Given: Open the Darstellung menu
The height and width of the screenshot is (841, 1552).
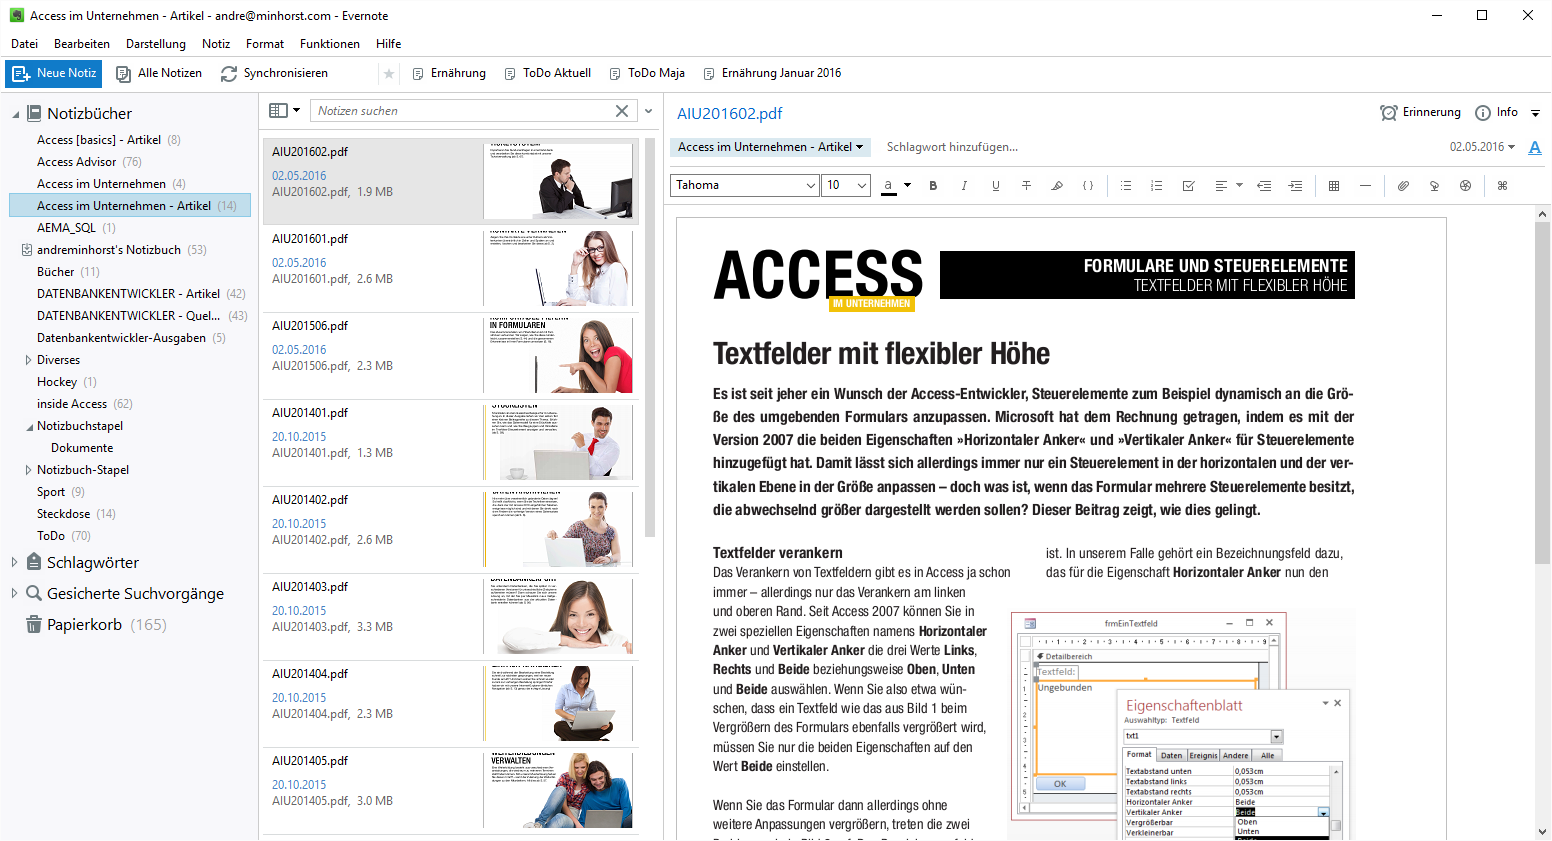Looking at the screenshot, I should coord(156,44).
